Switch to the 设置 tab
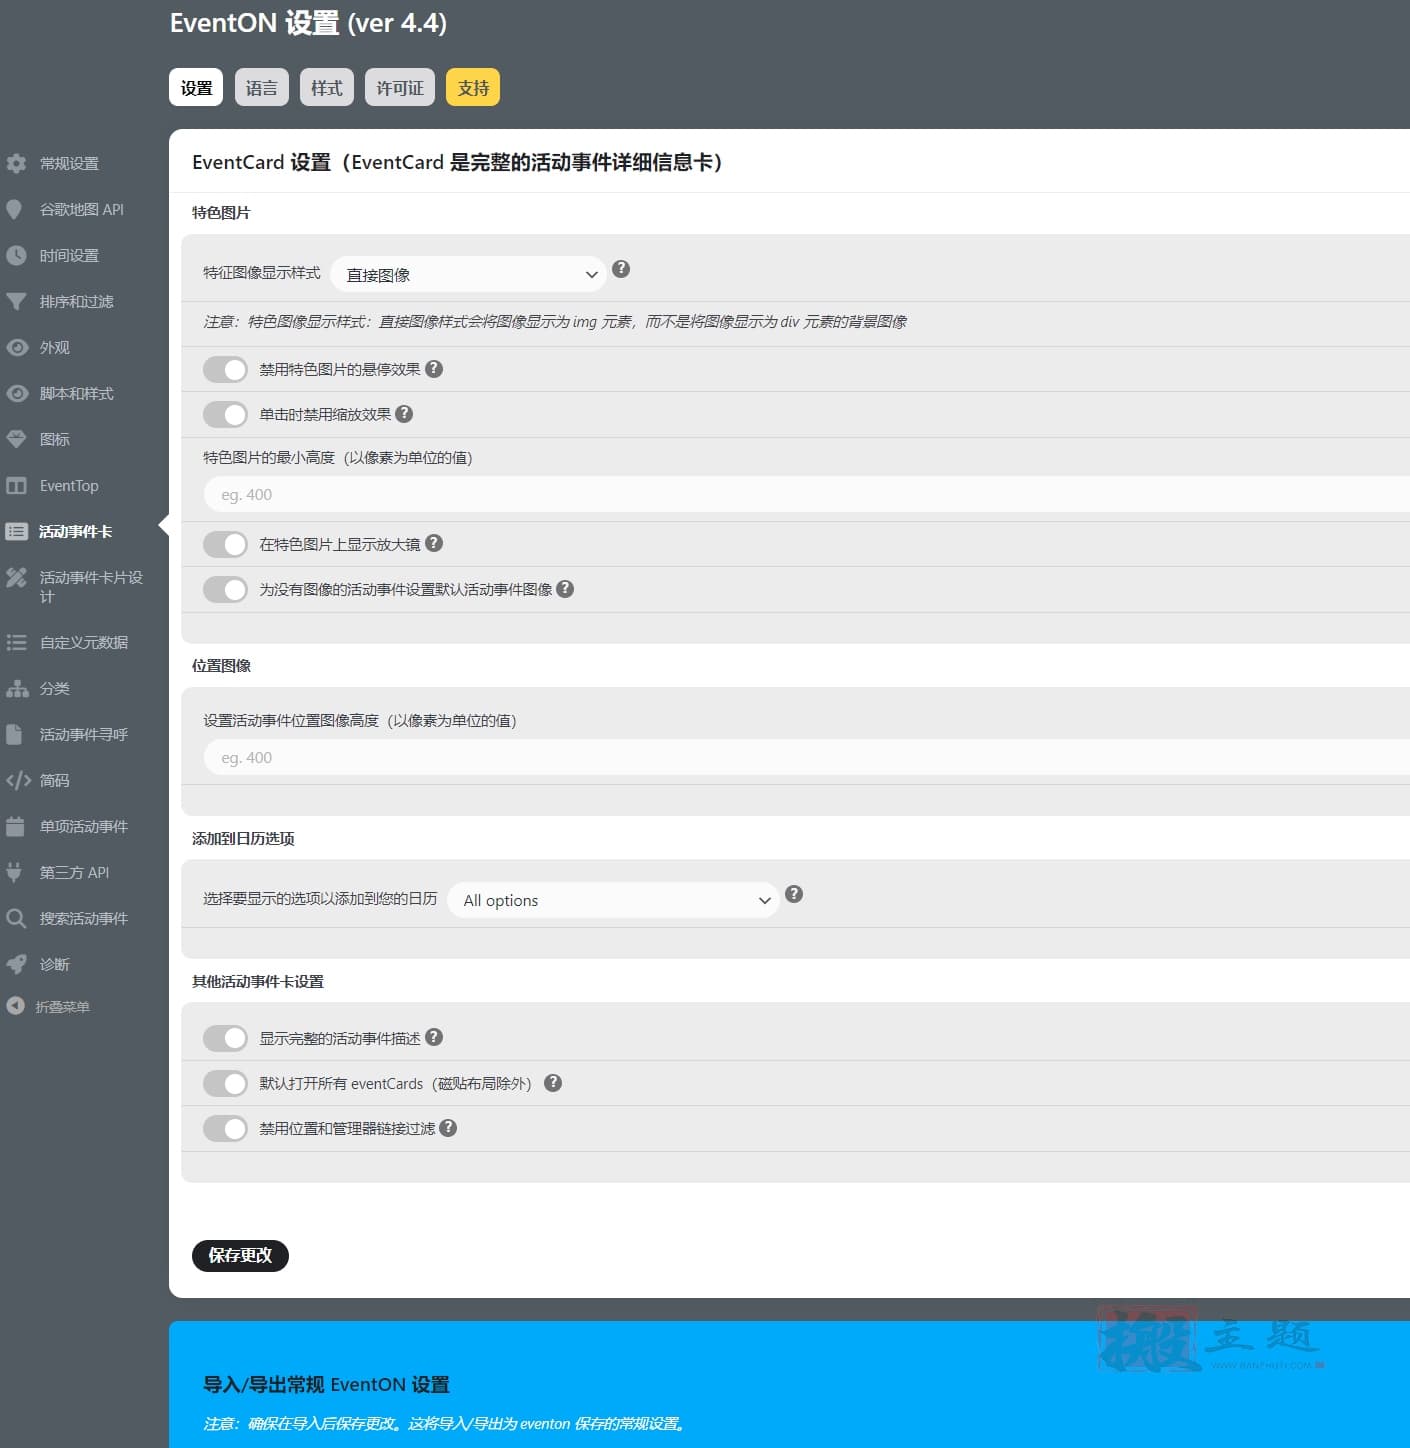Screen dimensions: 1410x1448 (x=196, y=87)
